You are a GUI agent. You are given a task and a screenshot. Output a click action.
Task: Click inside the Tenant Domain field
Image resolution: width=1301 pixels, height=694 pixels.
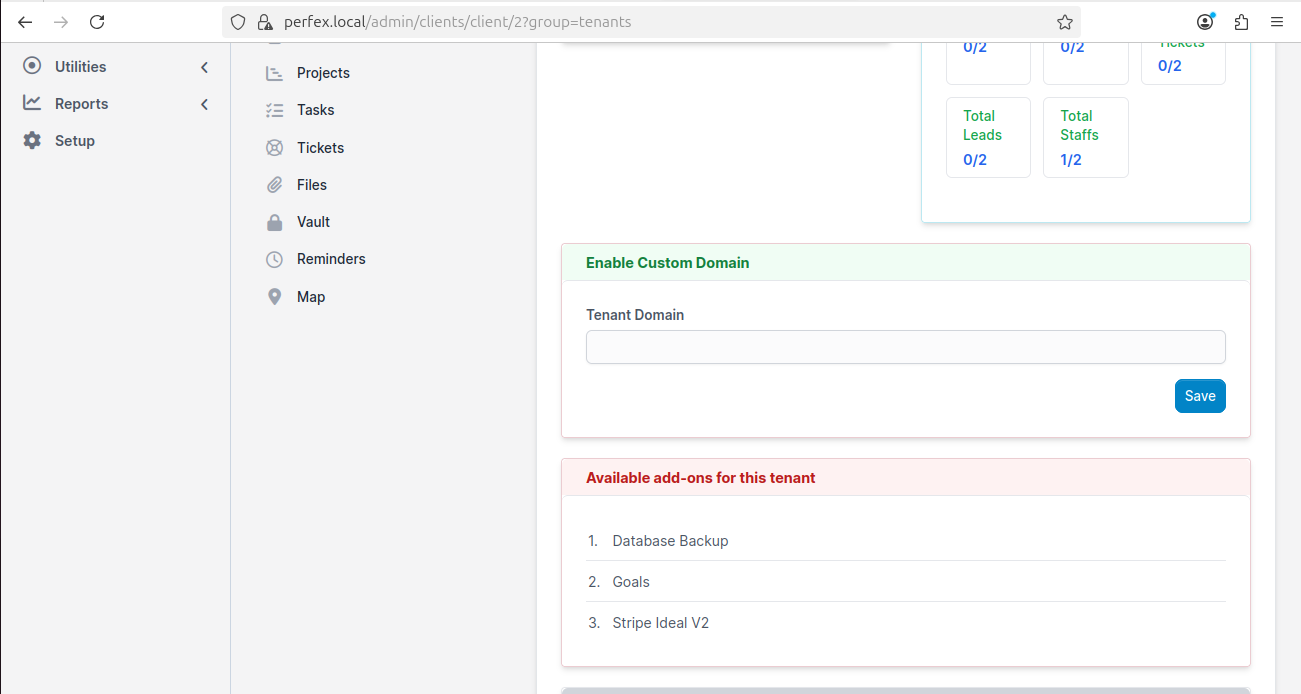click(x=905, y=347)
